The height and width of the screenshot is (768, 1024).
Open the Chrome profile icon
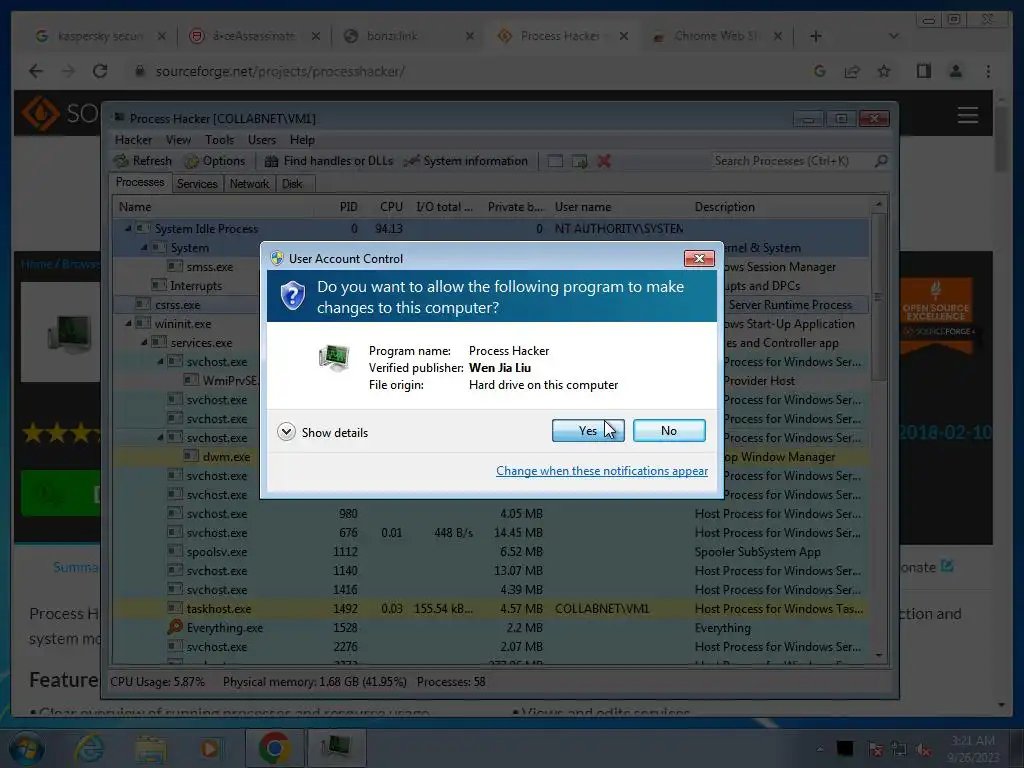point(955,71)
